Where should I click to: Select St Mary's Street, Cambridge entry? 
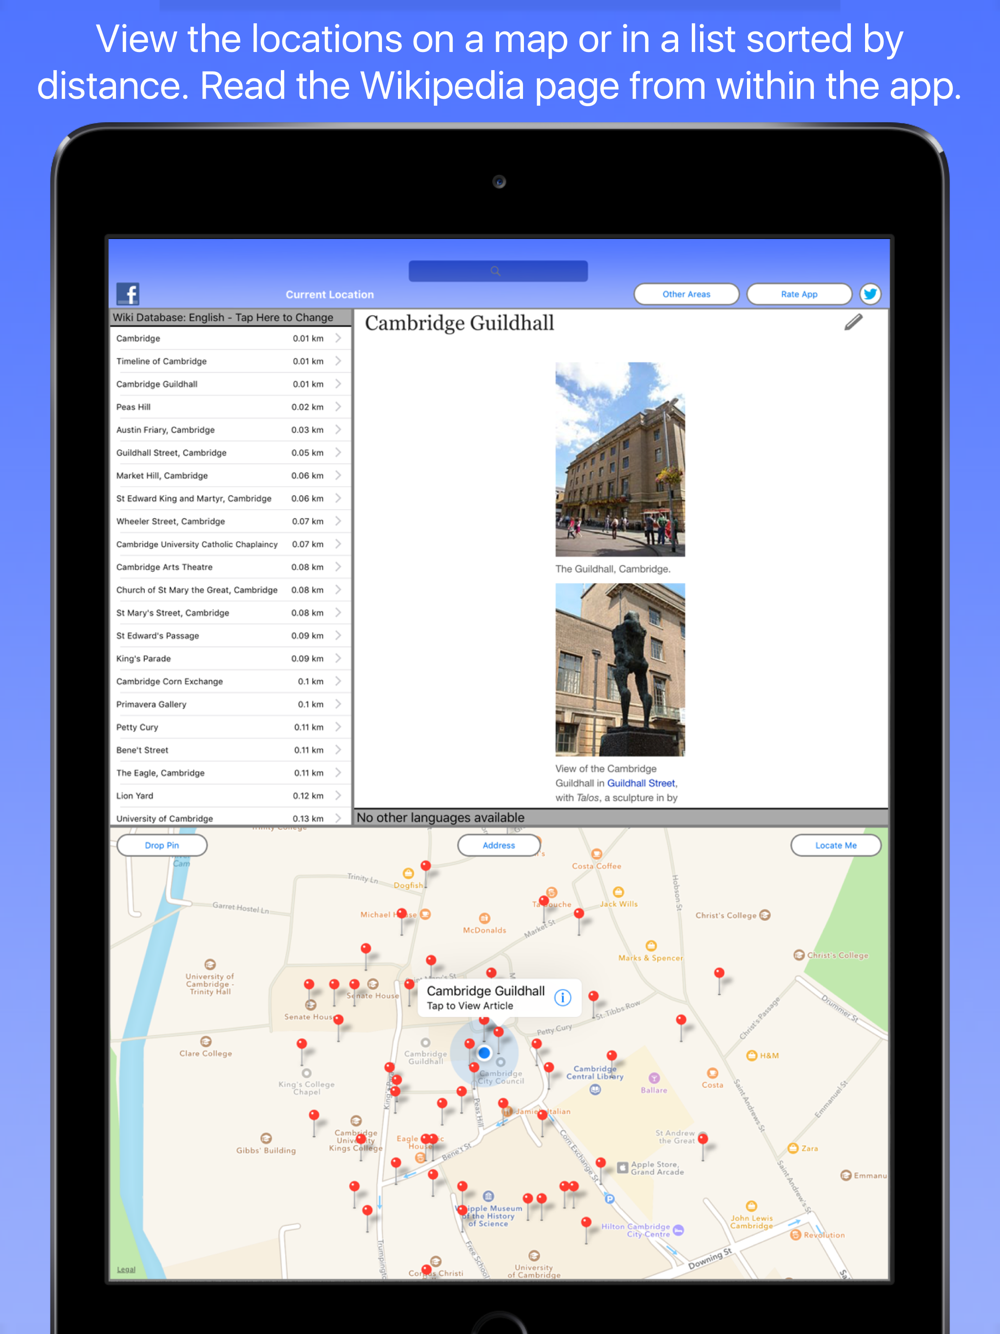[230, 613]
